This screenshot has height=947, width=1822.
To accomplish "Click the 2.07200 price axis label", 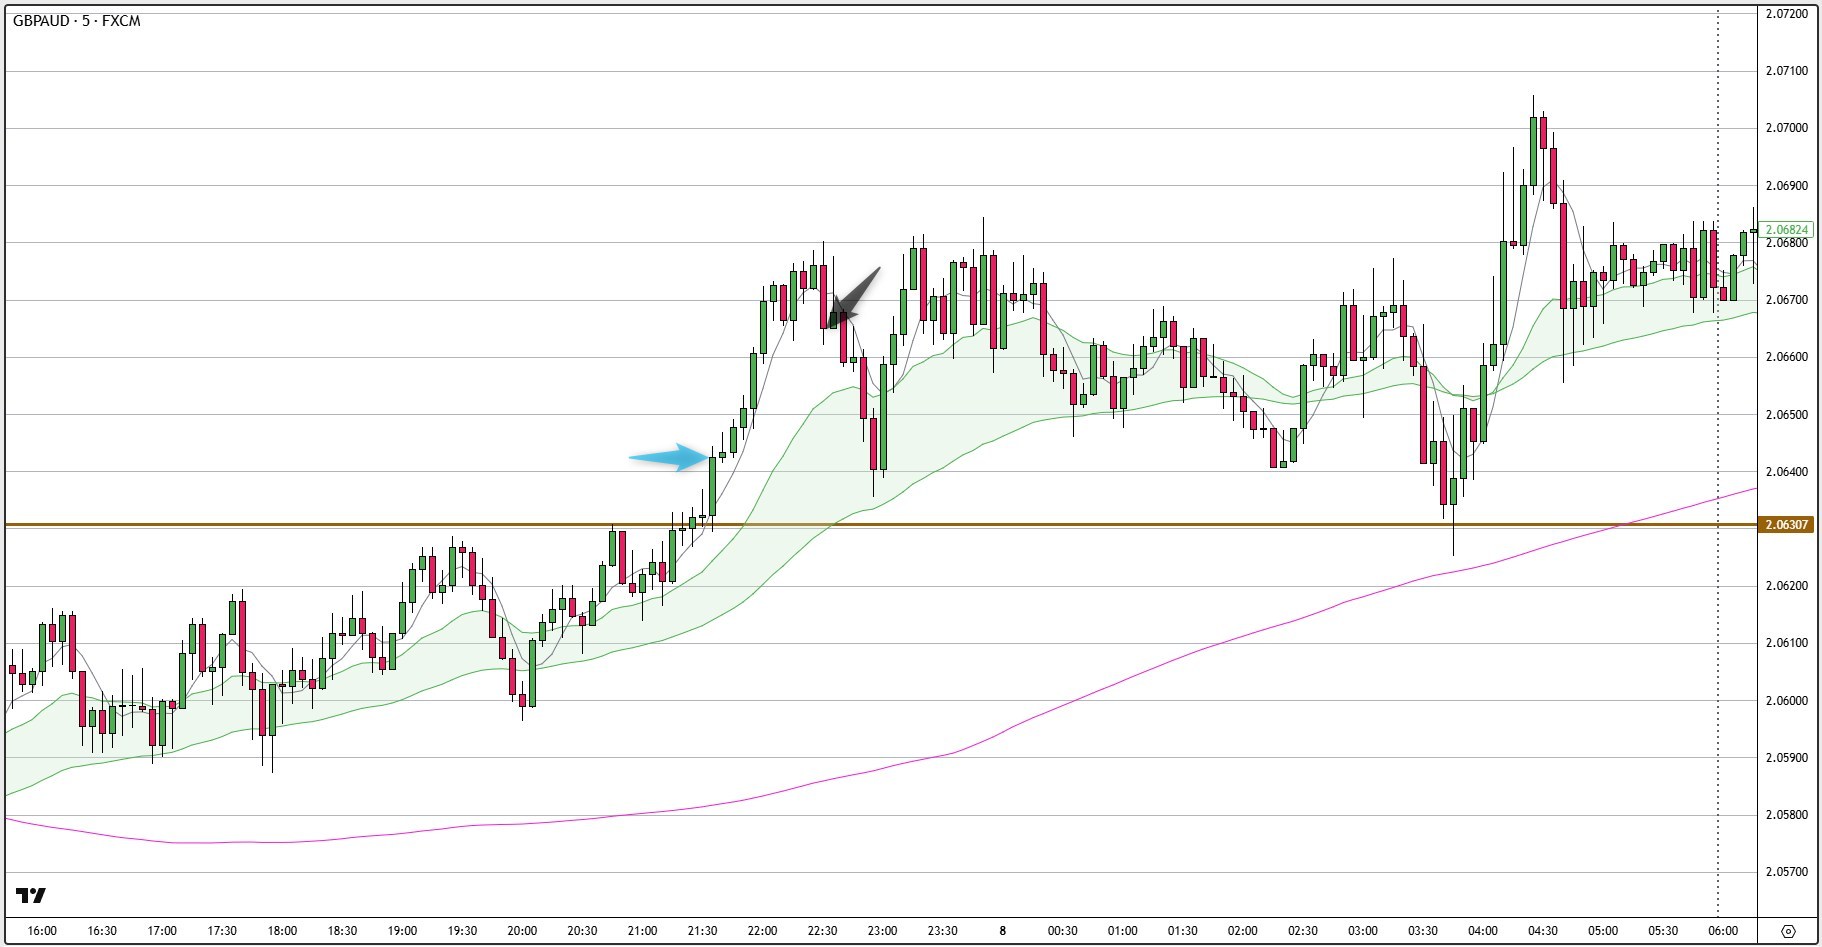I will coord(1786,14).
